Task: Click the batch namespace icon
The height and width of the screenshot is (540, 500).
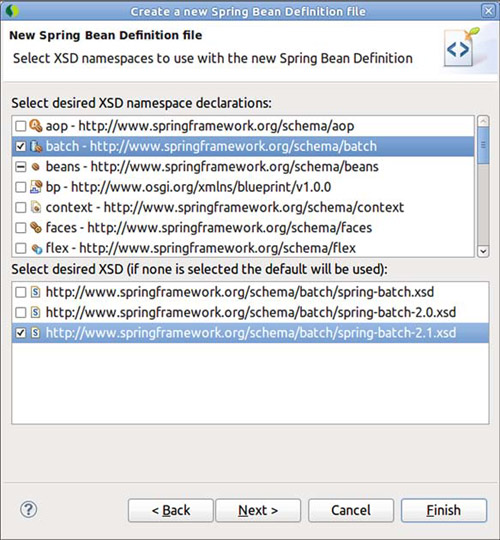Action: (36, 146)
